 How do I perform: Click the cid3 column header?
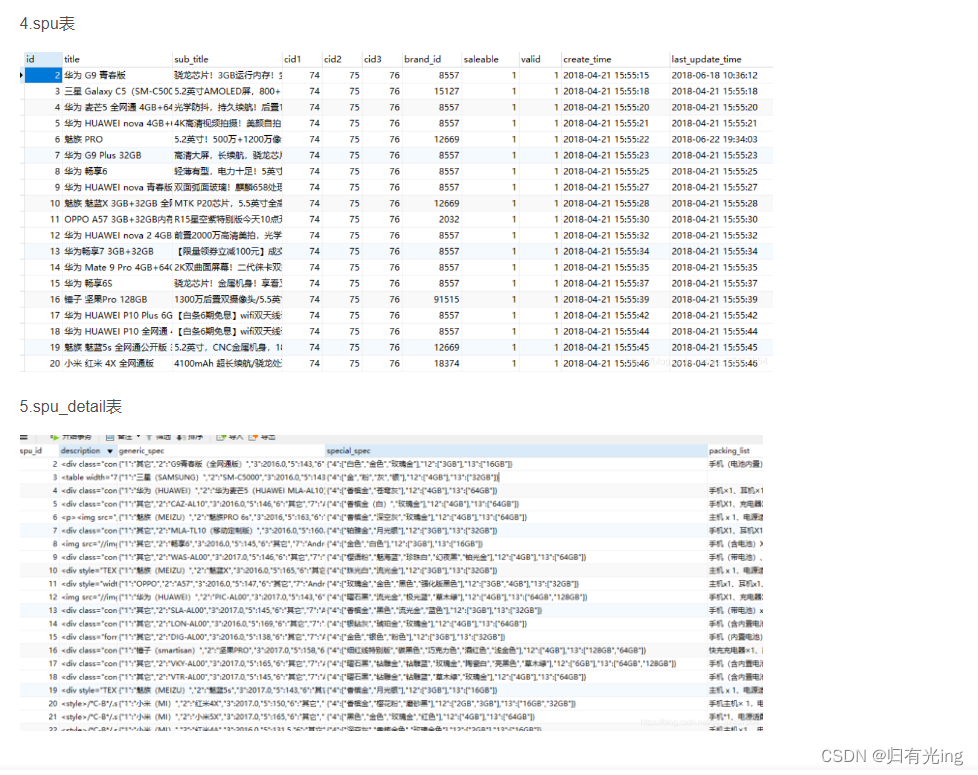382,59
